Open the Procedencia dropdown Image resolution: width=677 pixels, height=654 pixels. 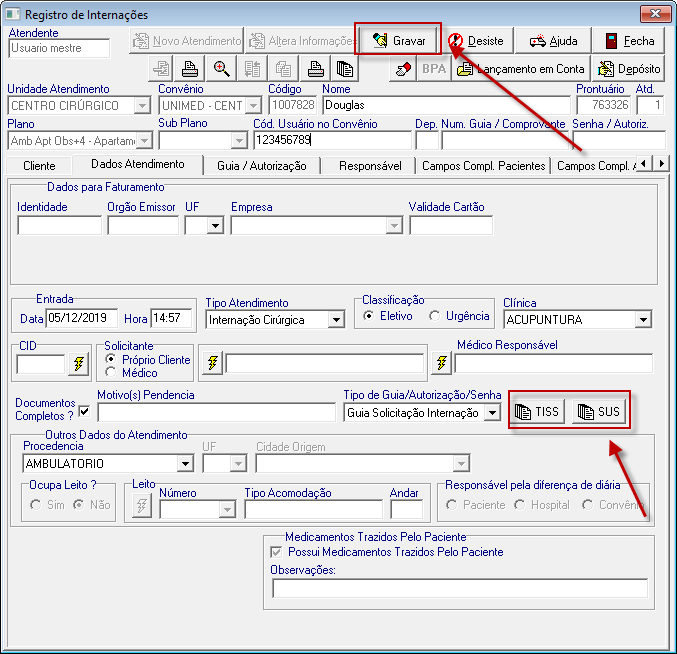pos(185,464)
